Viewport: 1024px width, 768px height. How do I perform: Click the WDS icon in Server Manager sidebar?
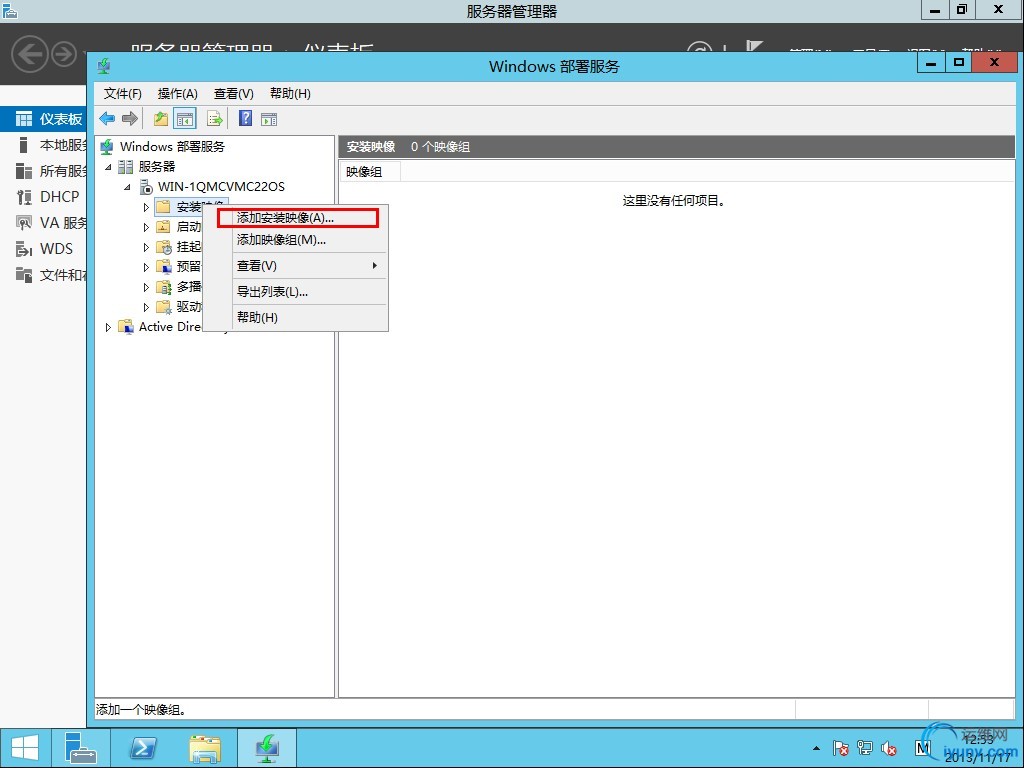click(x=24, y=249)
